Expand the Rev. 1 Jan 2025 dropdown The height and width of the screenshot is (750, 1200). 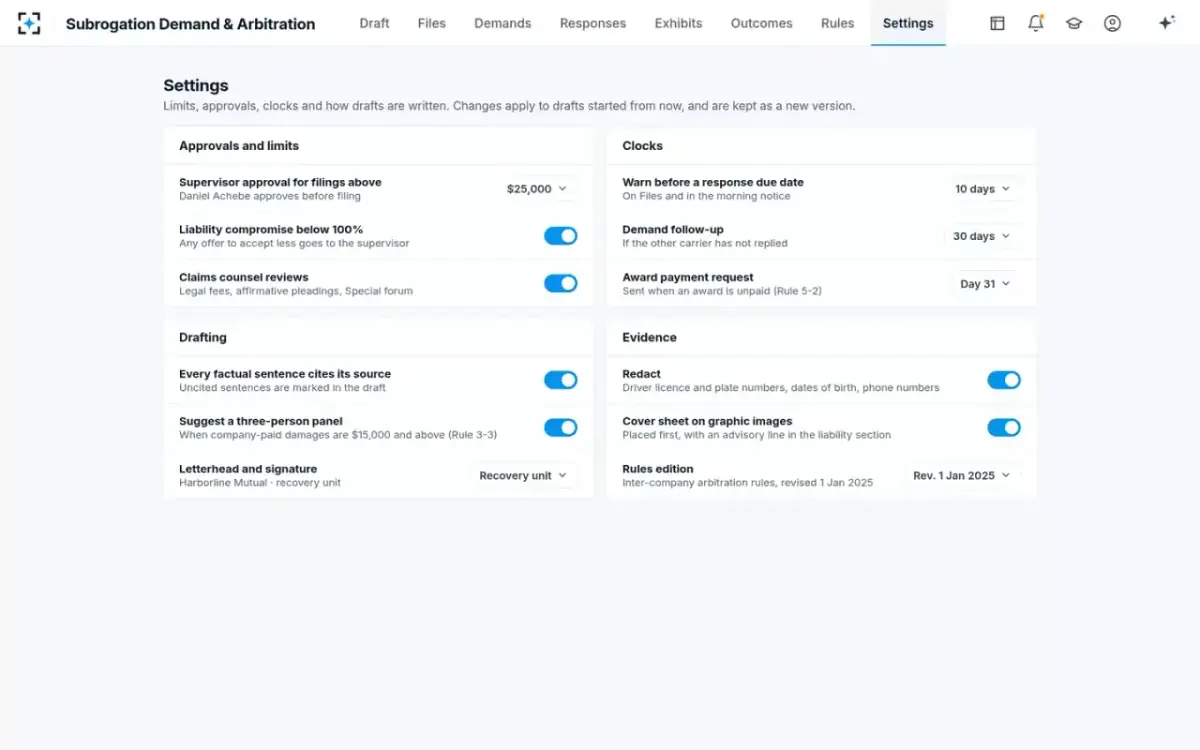click(x=962, y=476)
